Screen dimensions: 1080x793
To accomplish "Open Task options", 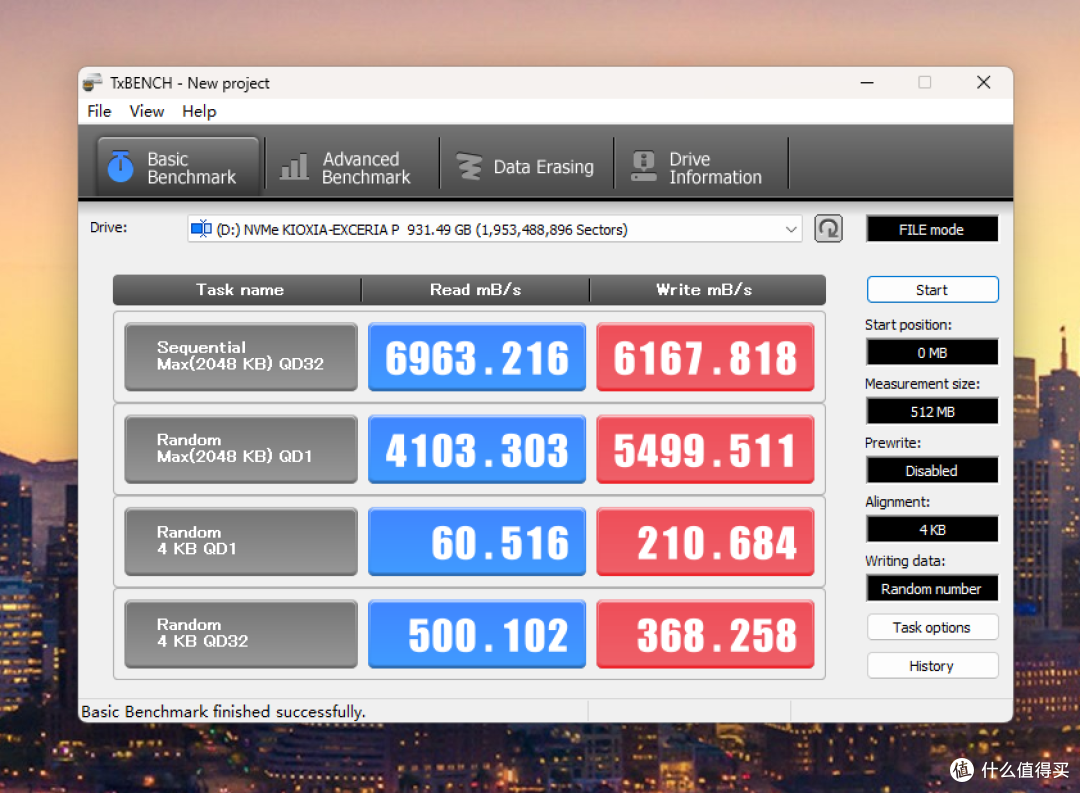I will [x=932, y=628].
